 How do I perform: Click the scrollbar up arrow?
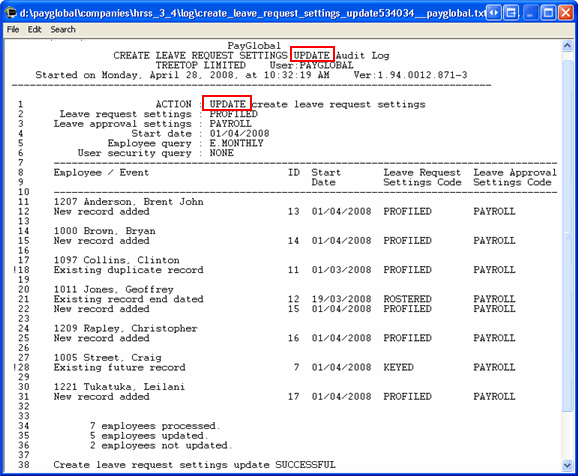tap(567, 46)
